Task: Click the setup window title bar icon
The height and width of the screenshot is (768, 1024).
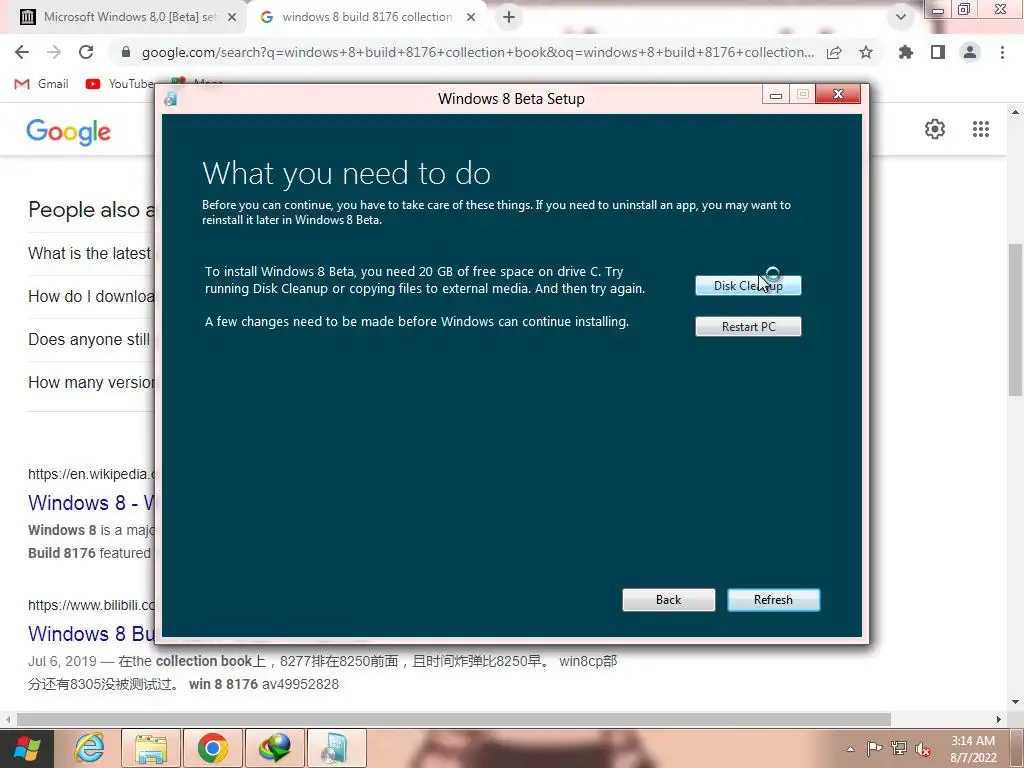Action: [171, 99]
